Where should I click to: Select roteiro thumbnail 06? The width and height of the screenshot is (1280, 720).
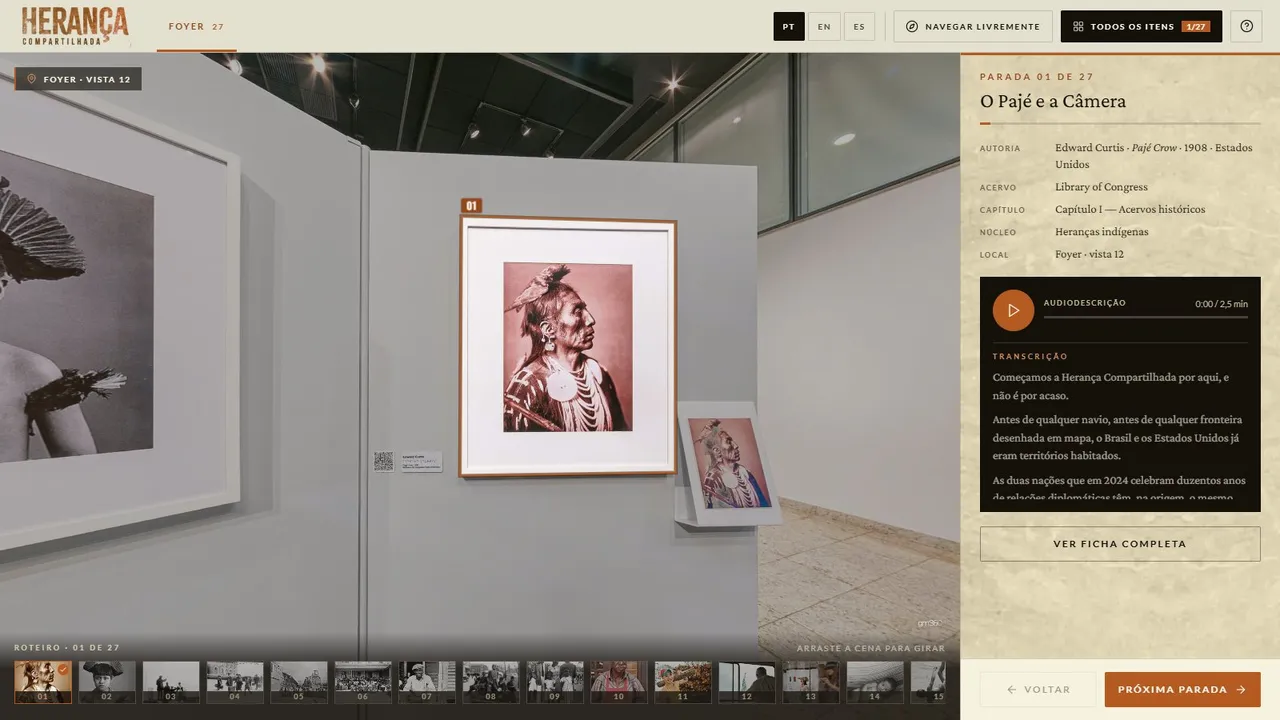coord(363,682)
